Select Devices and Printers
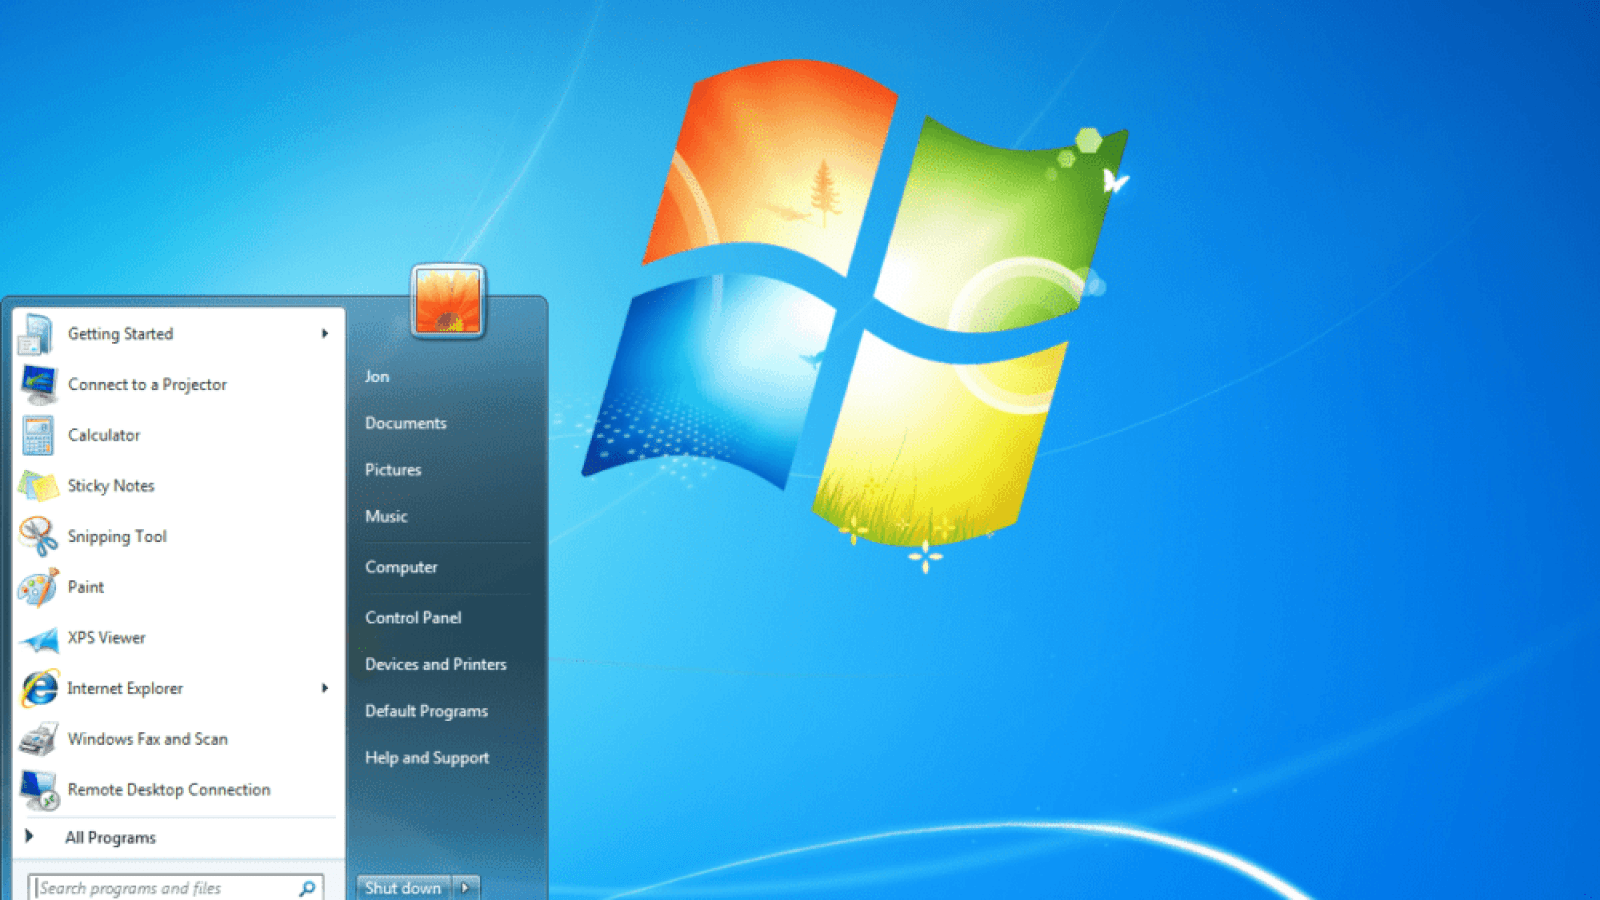This screenshot has height=900, width=1600. coord(435,664)
